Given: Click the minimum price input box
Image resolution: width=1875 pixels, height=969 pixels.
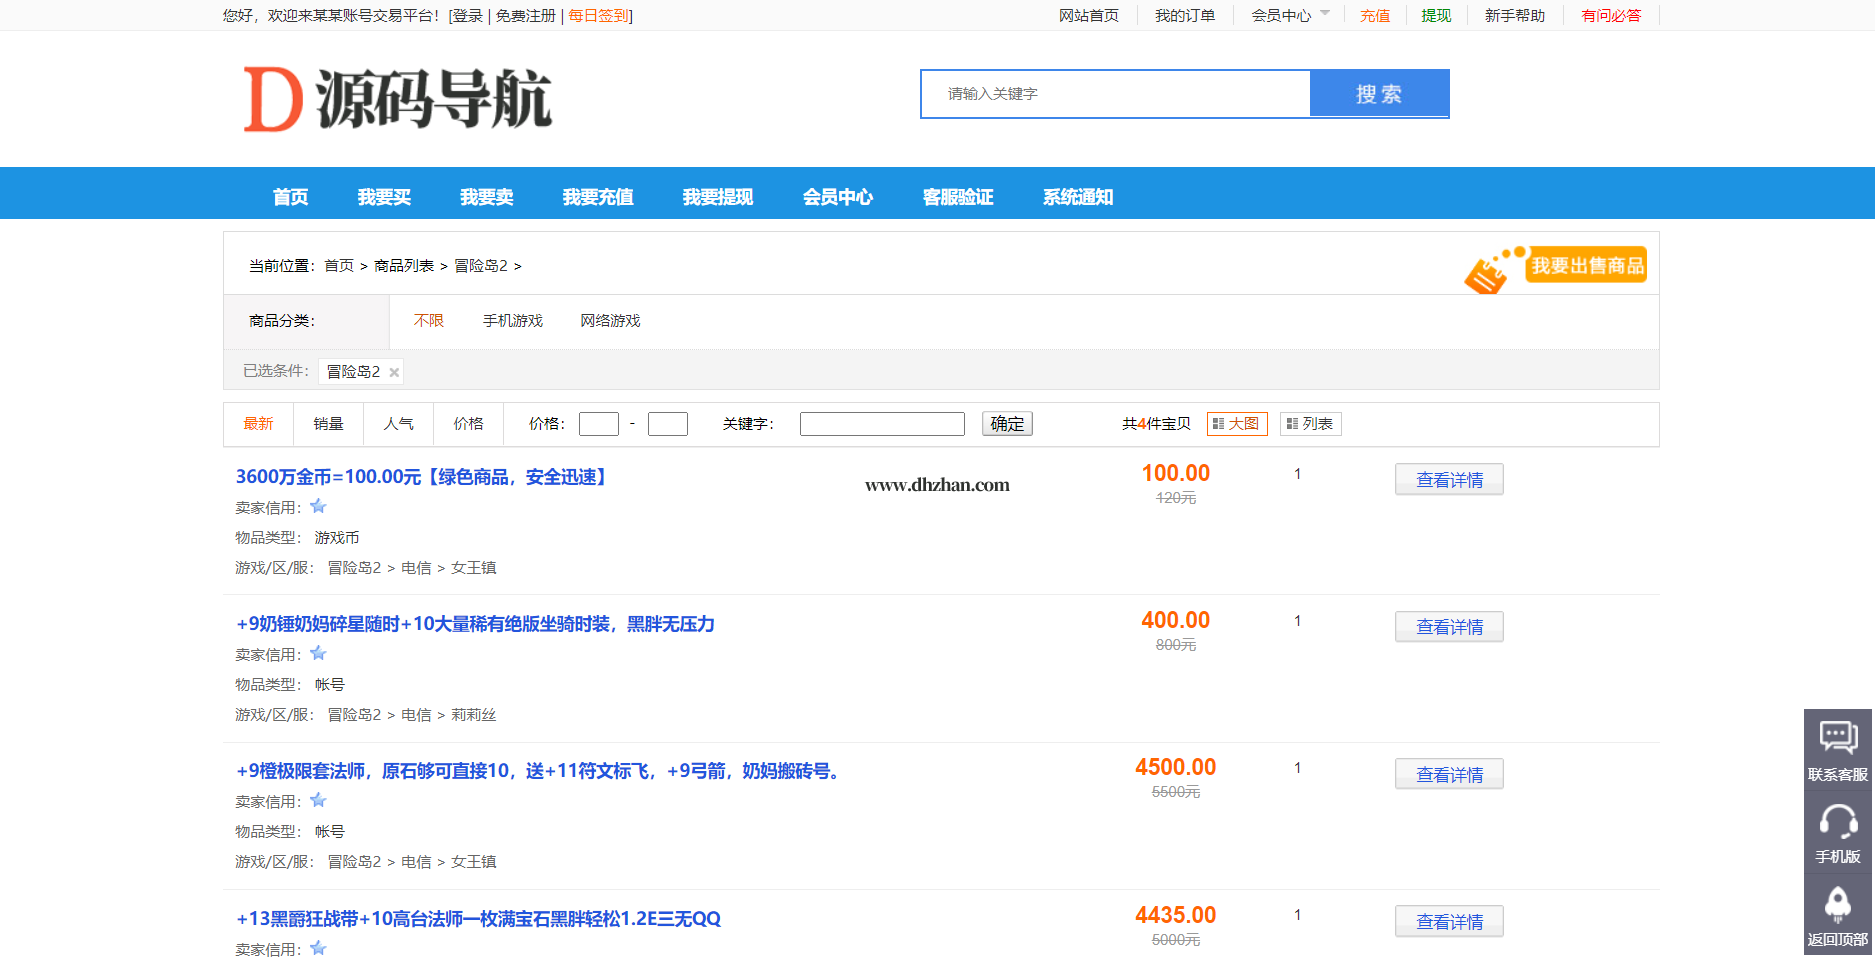Looking at the screenshot, I should point(598,424).
